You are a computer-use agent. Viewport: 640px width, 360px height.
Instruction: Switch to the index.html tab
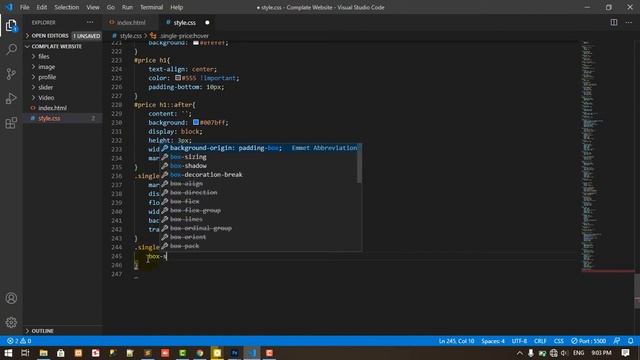tap(131, 22)
